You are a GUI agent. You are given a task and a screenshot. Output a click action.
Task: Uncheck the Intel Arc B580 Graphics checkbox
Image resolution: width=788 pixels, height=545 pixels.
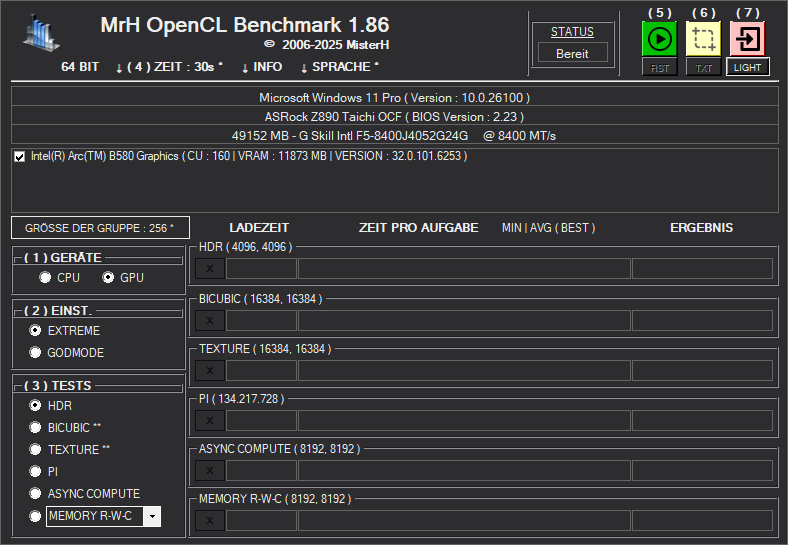[x=20, y=157]
